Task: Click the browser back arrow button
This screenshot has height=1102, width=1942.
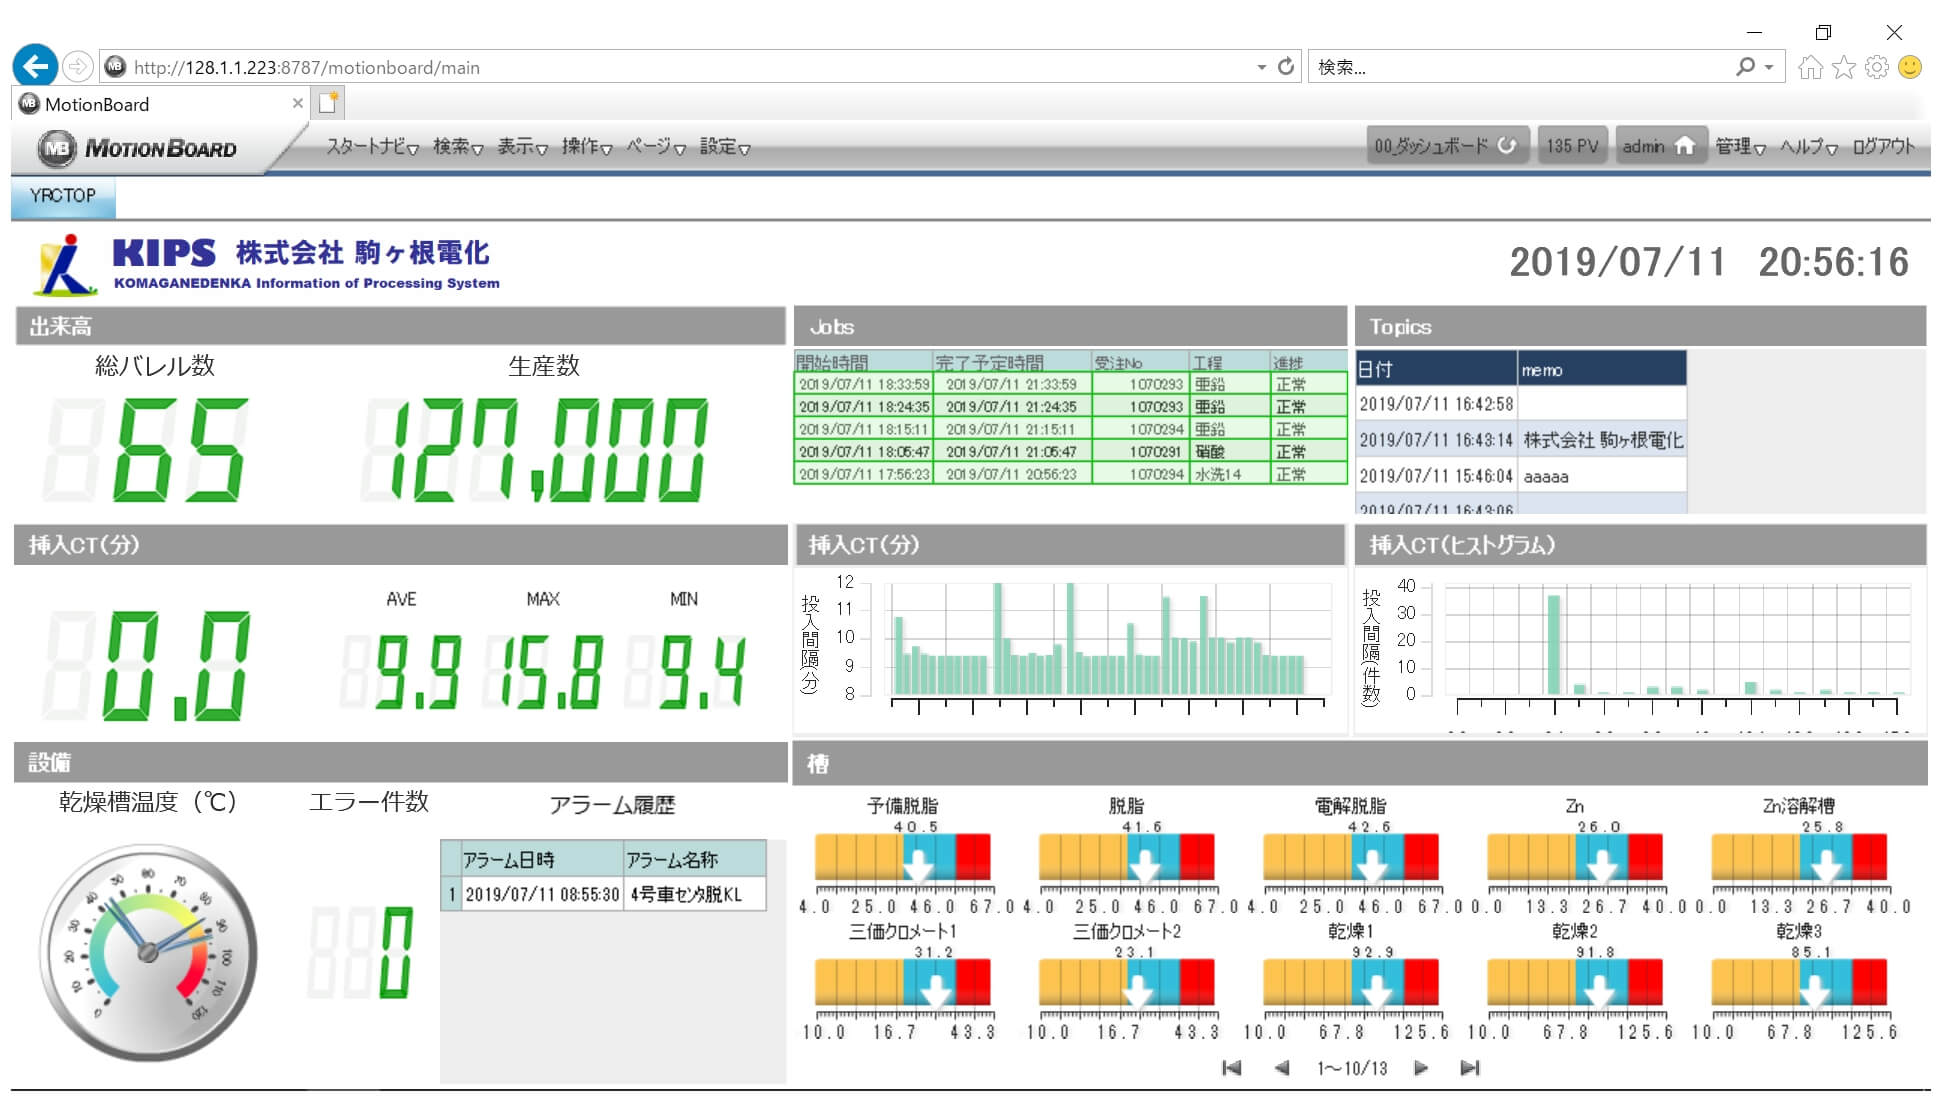Action: pyautogui.click(x=35, y=67)
